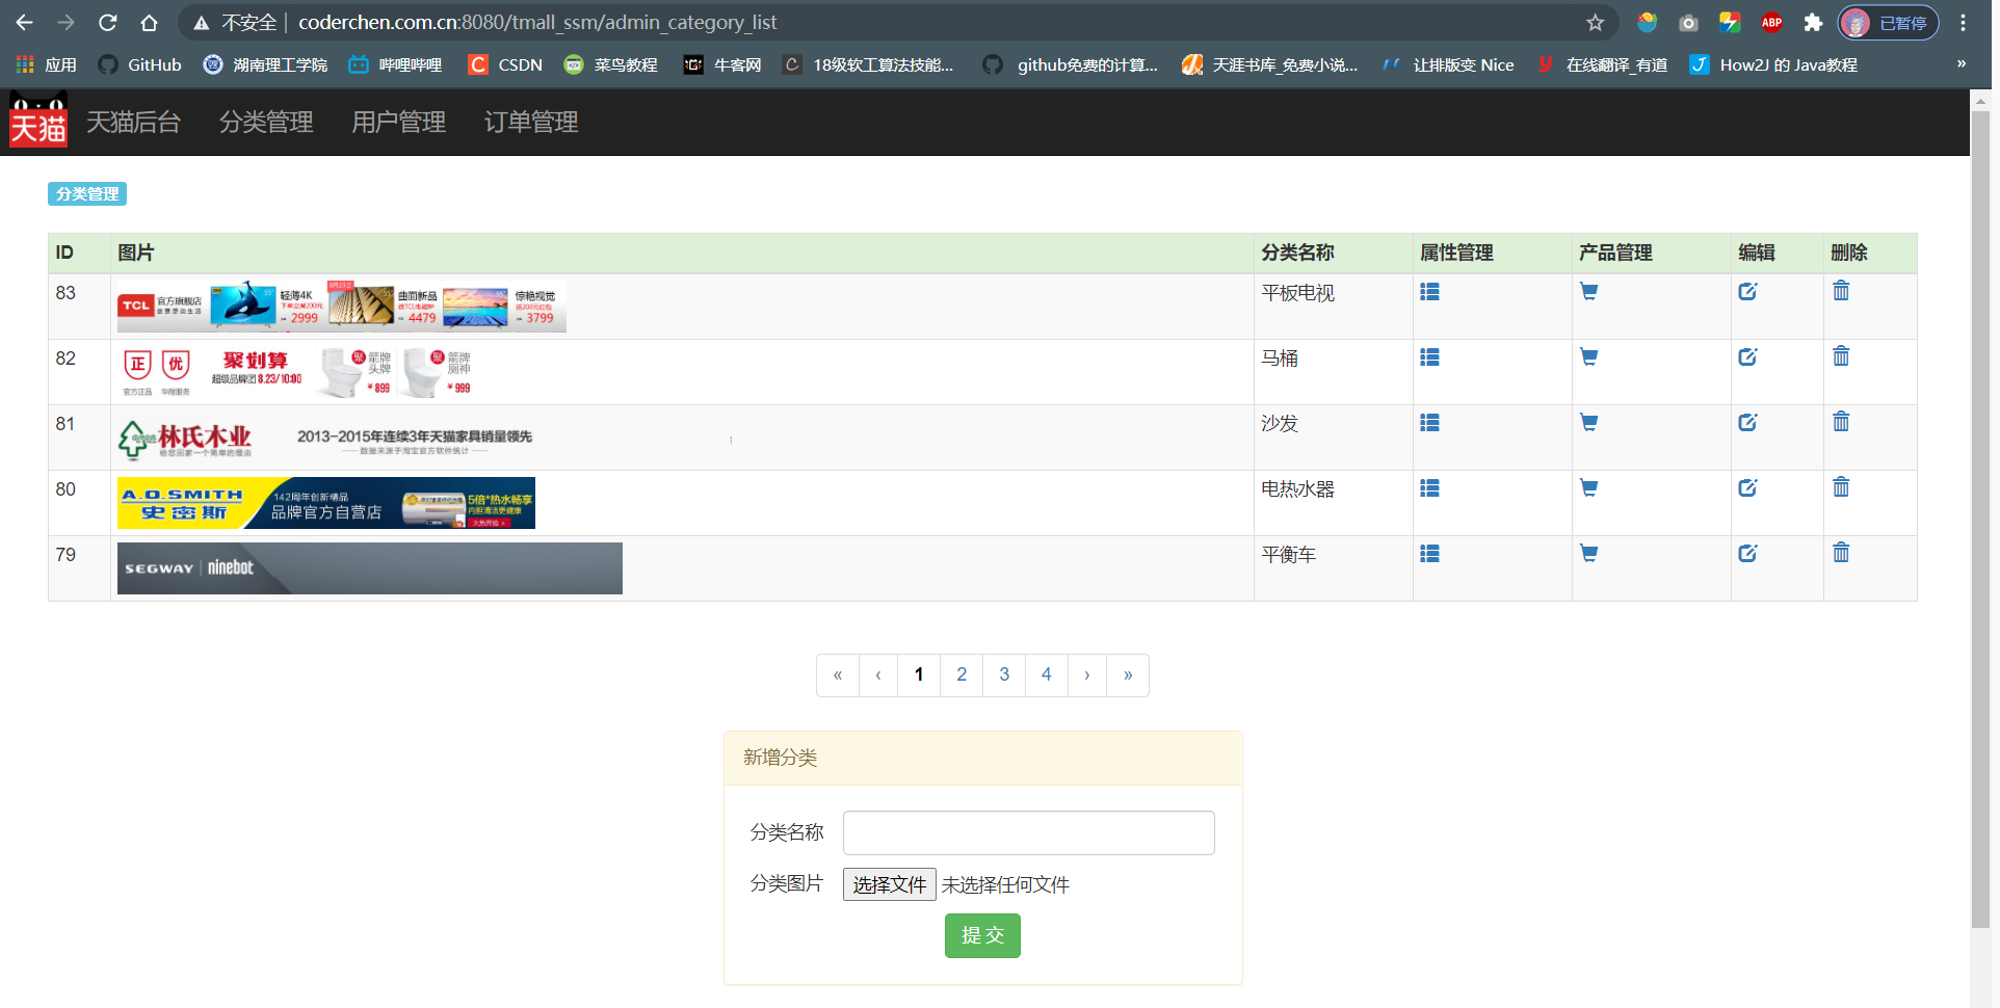Screen dimensions: 2000x1008
Task: Click the page vertical scrollbar
Action: coord(1980,520)
